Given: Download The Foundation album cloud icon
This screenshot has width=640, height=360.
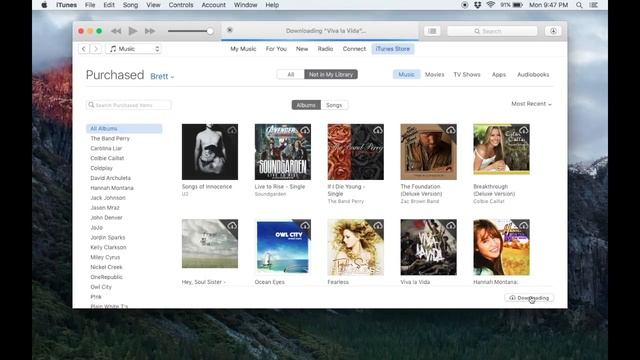Looking at the screenshot, I should (x=451, y=131).
